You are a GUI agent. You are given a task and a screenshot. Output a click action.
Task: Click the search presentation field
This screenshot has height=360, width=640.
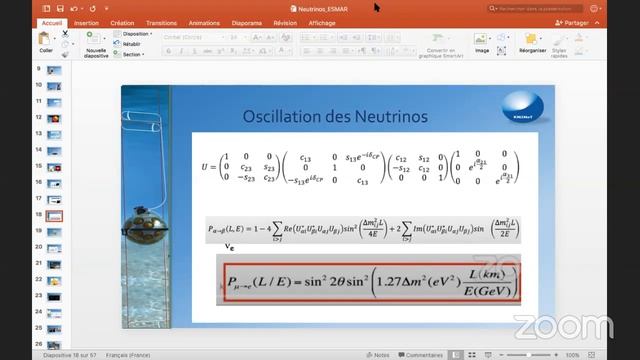coord(536,8)
